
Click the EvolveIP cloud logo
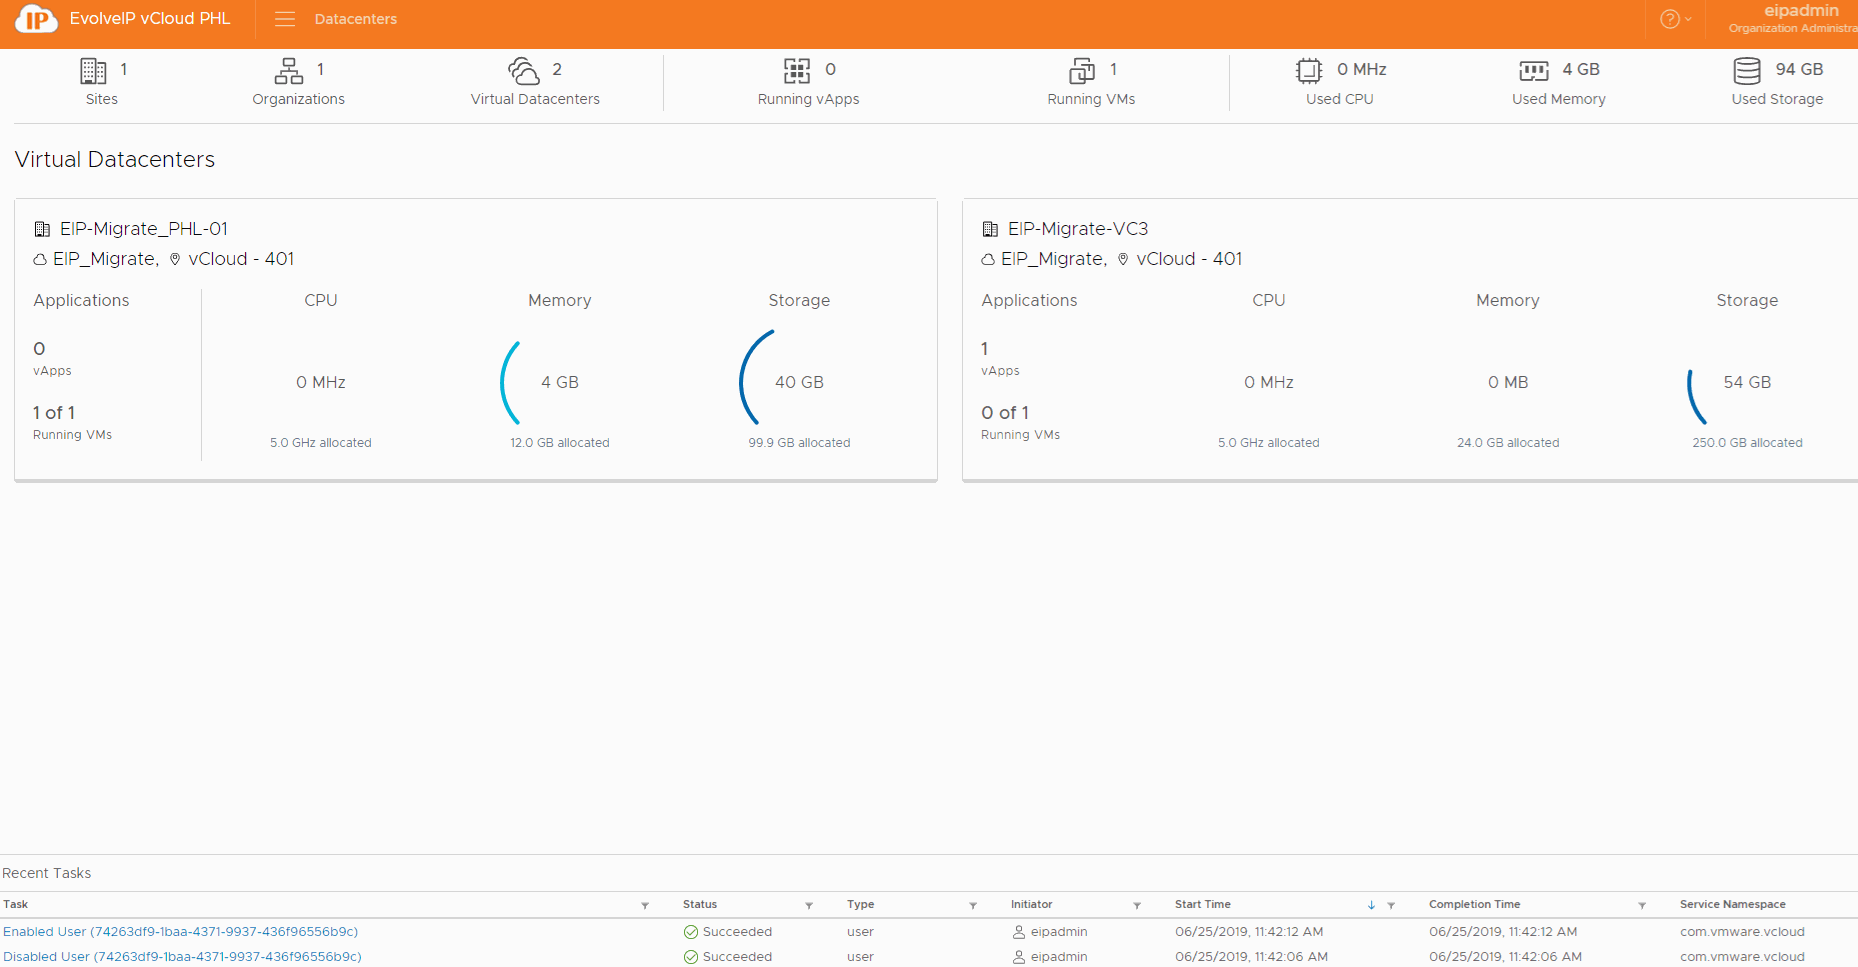(37, 19)
